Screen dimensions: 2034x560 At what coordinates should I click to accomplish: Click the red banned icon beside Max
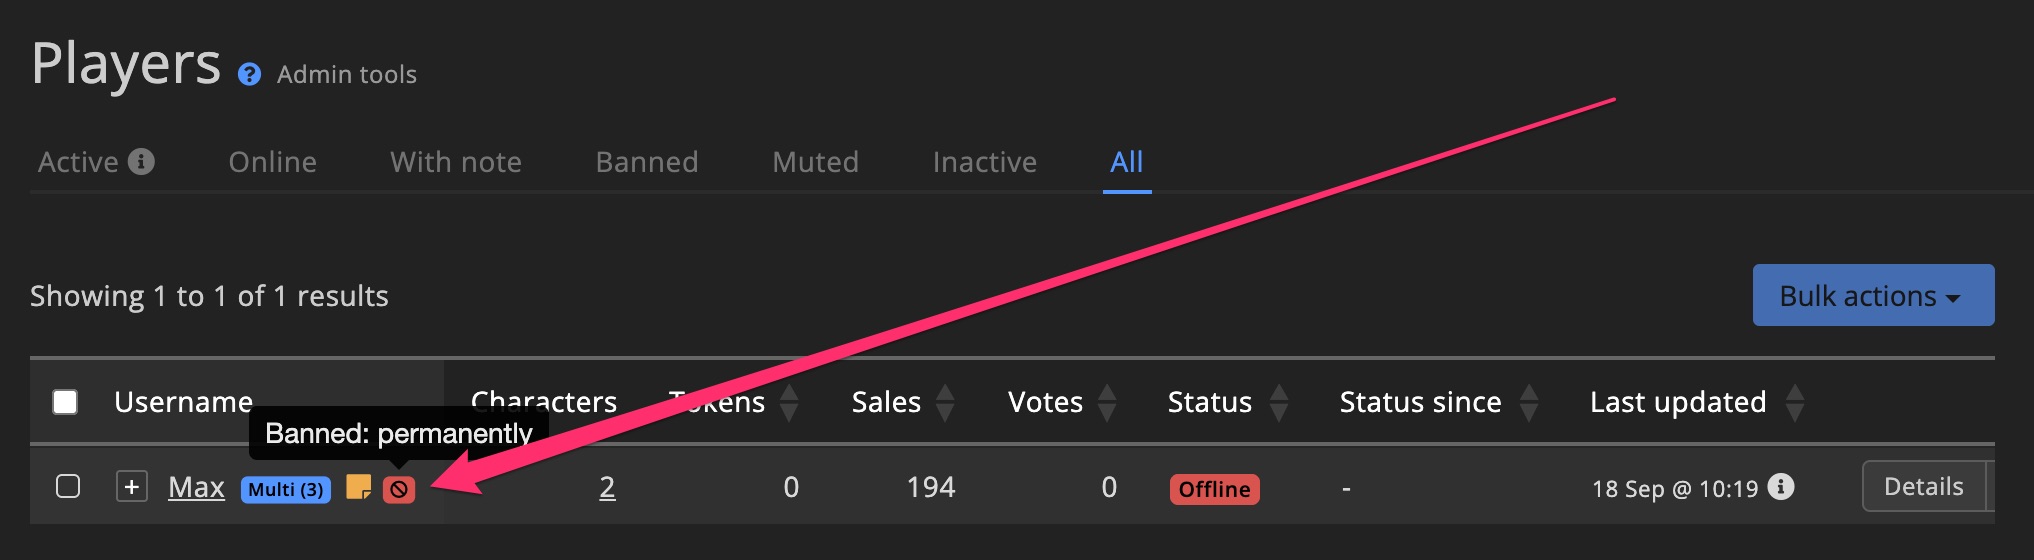[x=399, y=489]
